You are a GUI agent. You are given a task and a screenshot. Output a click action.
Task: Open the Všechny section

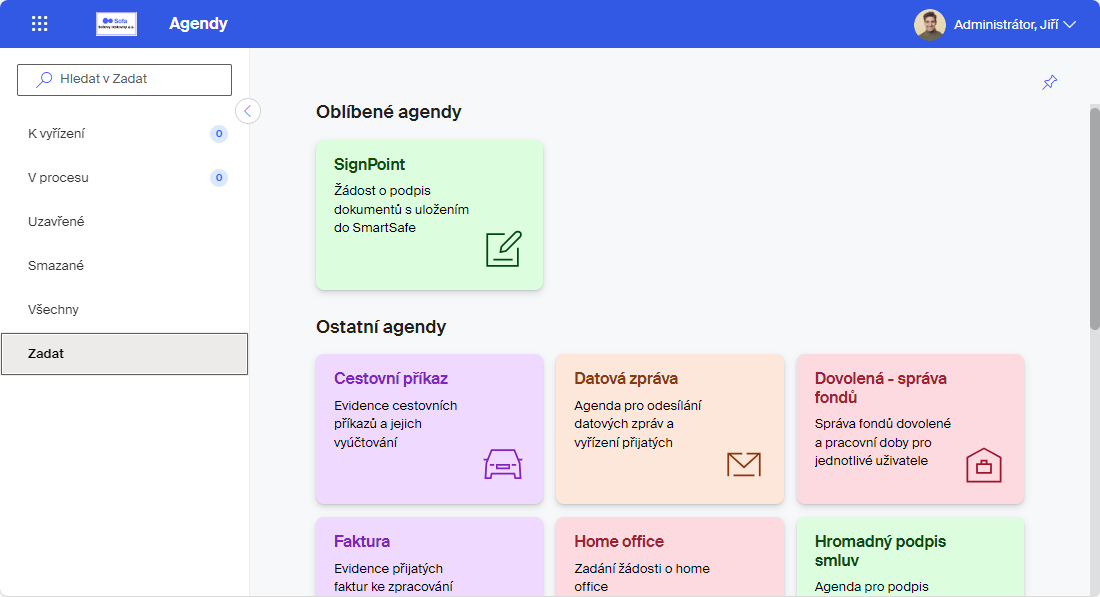(x=125, y=309)
